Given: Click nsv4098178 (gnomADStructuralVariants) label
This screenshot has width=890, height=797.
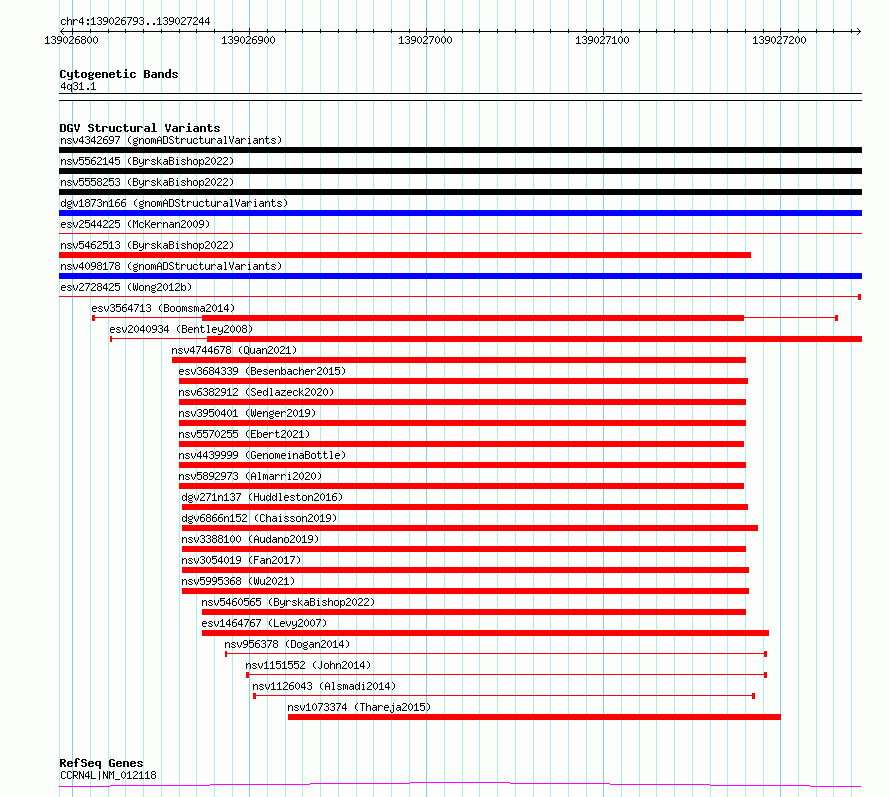Looking at the screenshot, I should tap(171, 266).
